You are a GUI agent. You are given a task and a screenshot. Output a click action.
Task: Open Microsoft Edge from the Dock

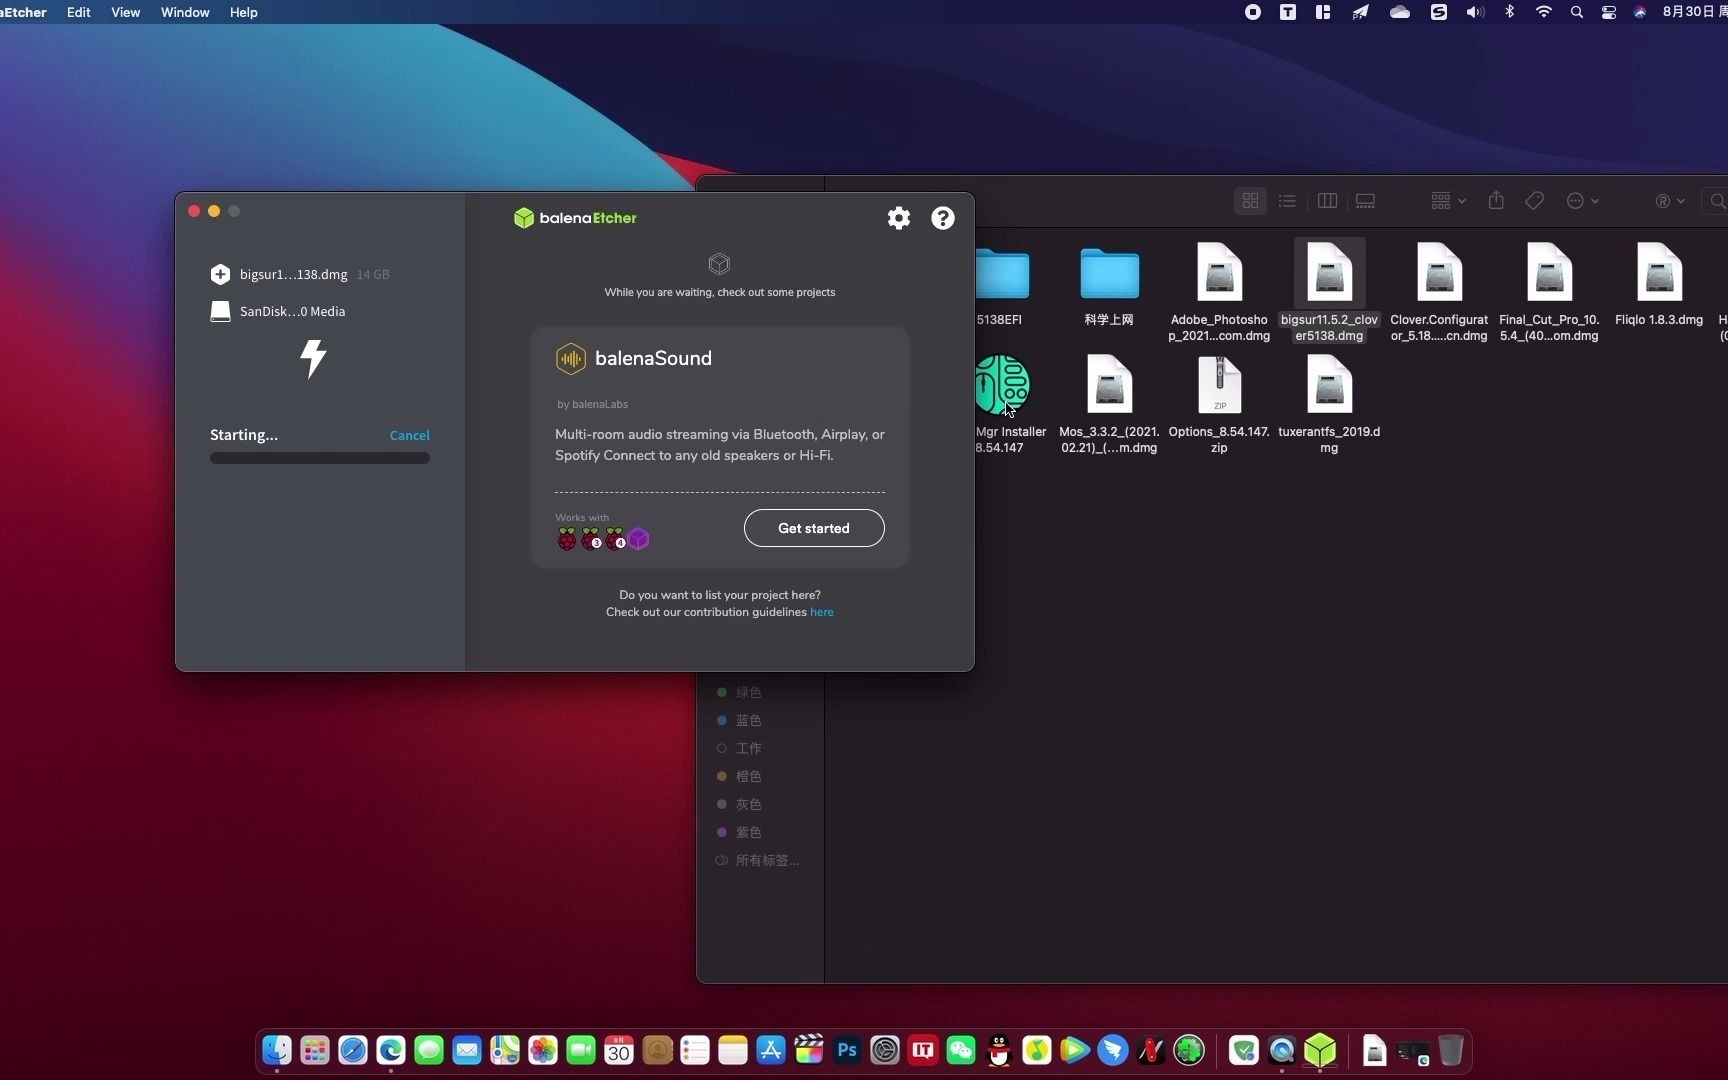pyautogui.click(x=391, y=1050)
